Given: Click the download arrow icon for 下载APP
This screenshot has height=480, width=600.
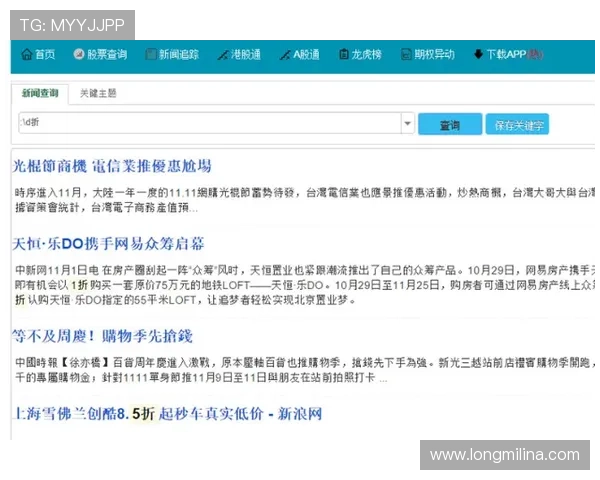Looking at the screenshot, I should click(478, 54).
